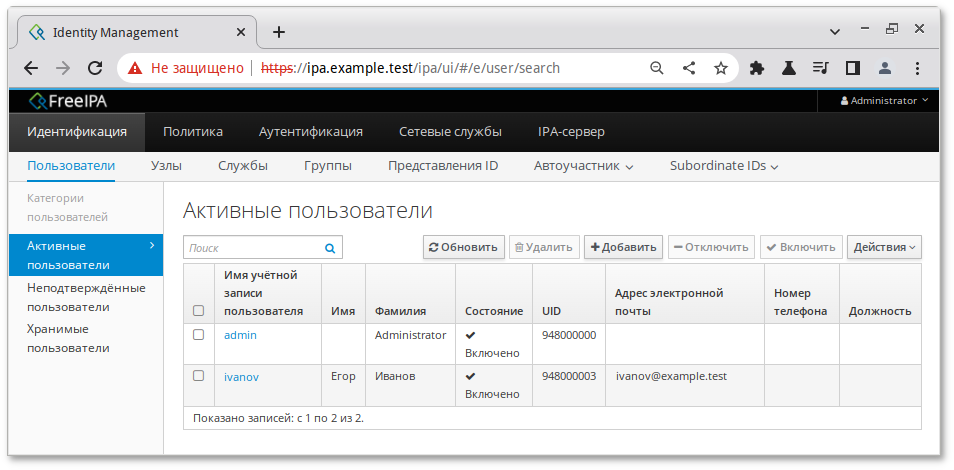Image resolution: width=954 pixels, height=470 pixels.
Task: Toggle the select-all checkbox in table header
Action: [x=198, y=311]
